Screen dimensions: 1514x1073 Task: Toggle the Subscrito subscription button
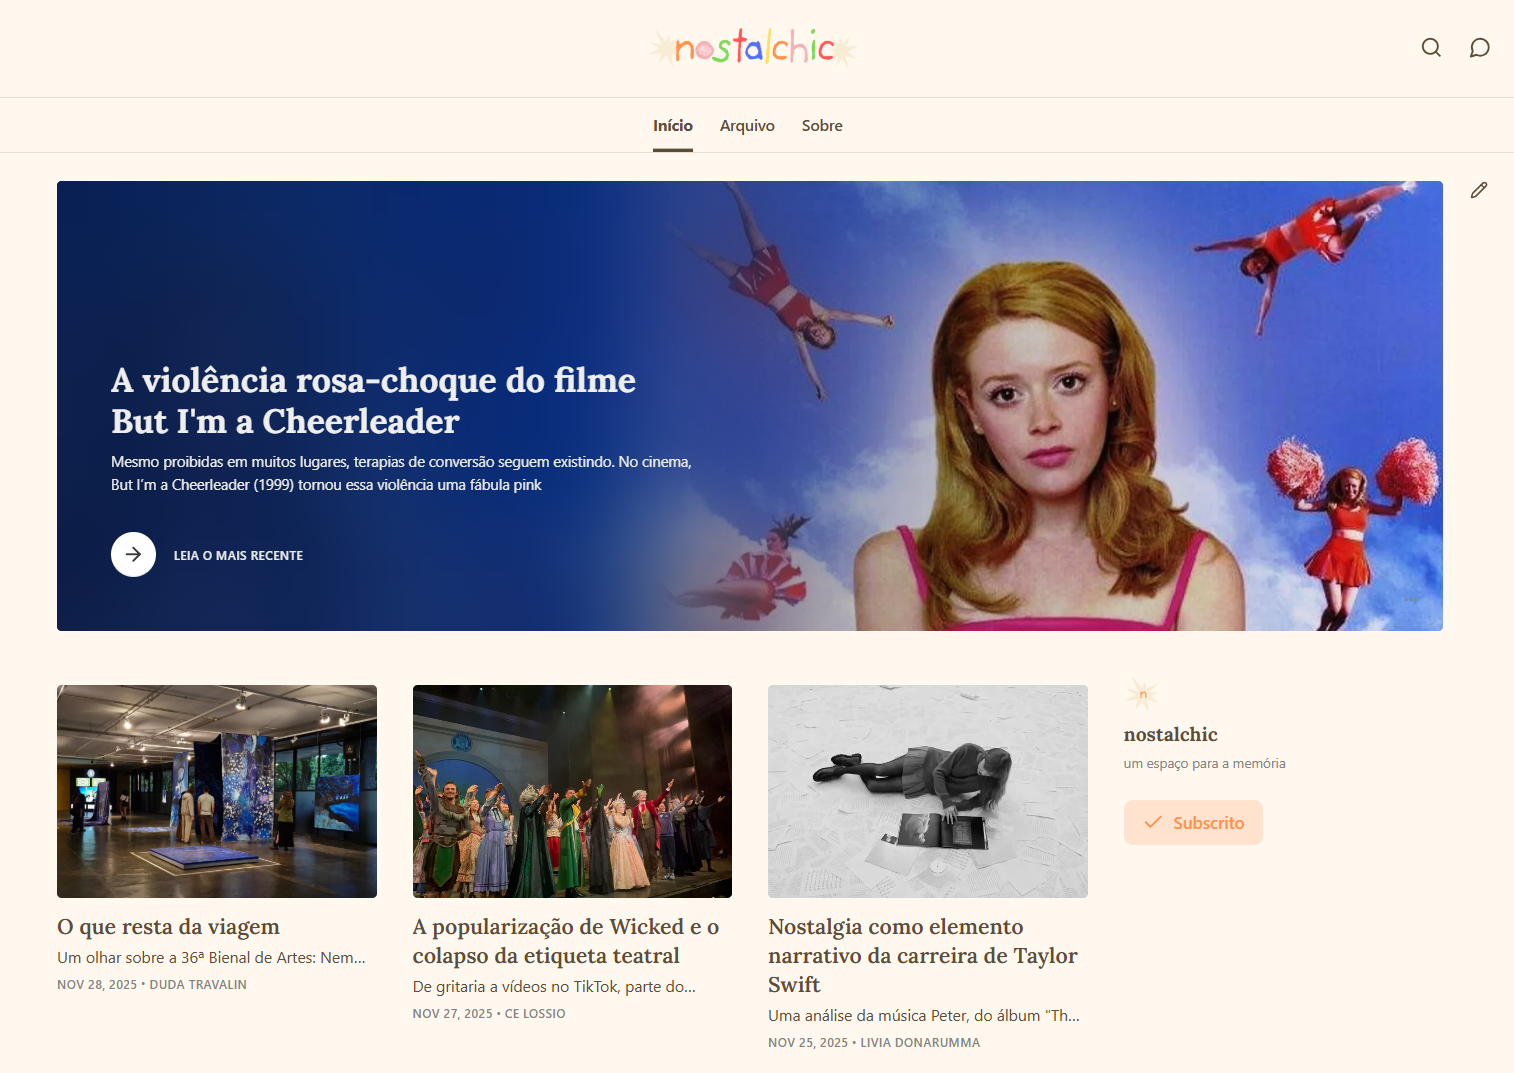tap(1193, 822)
